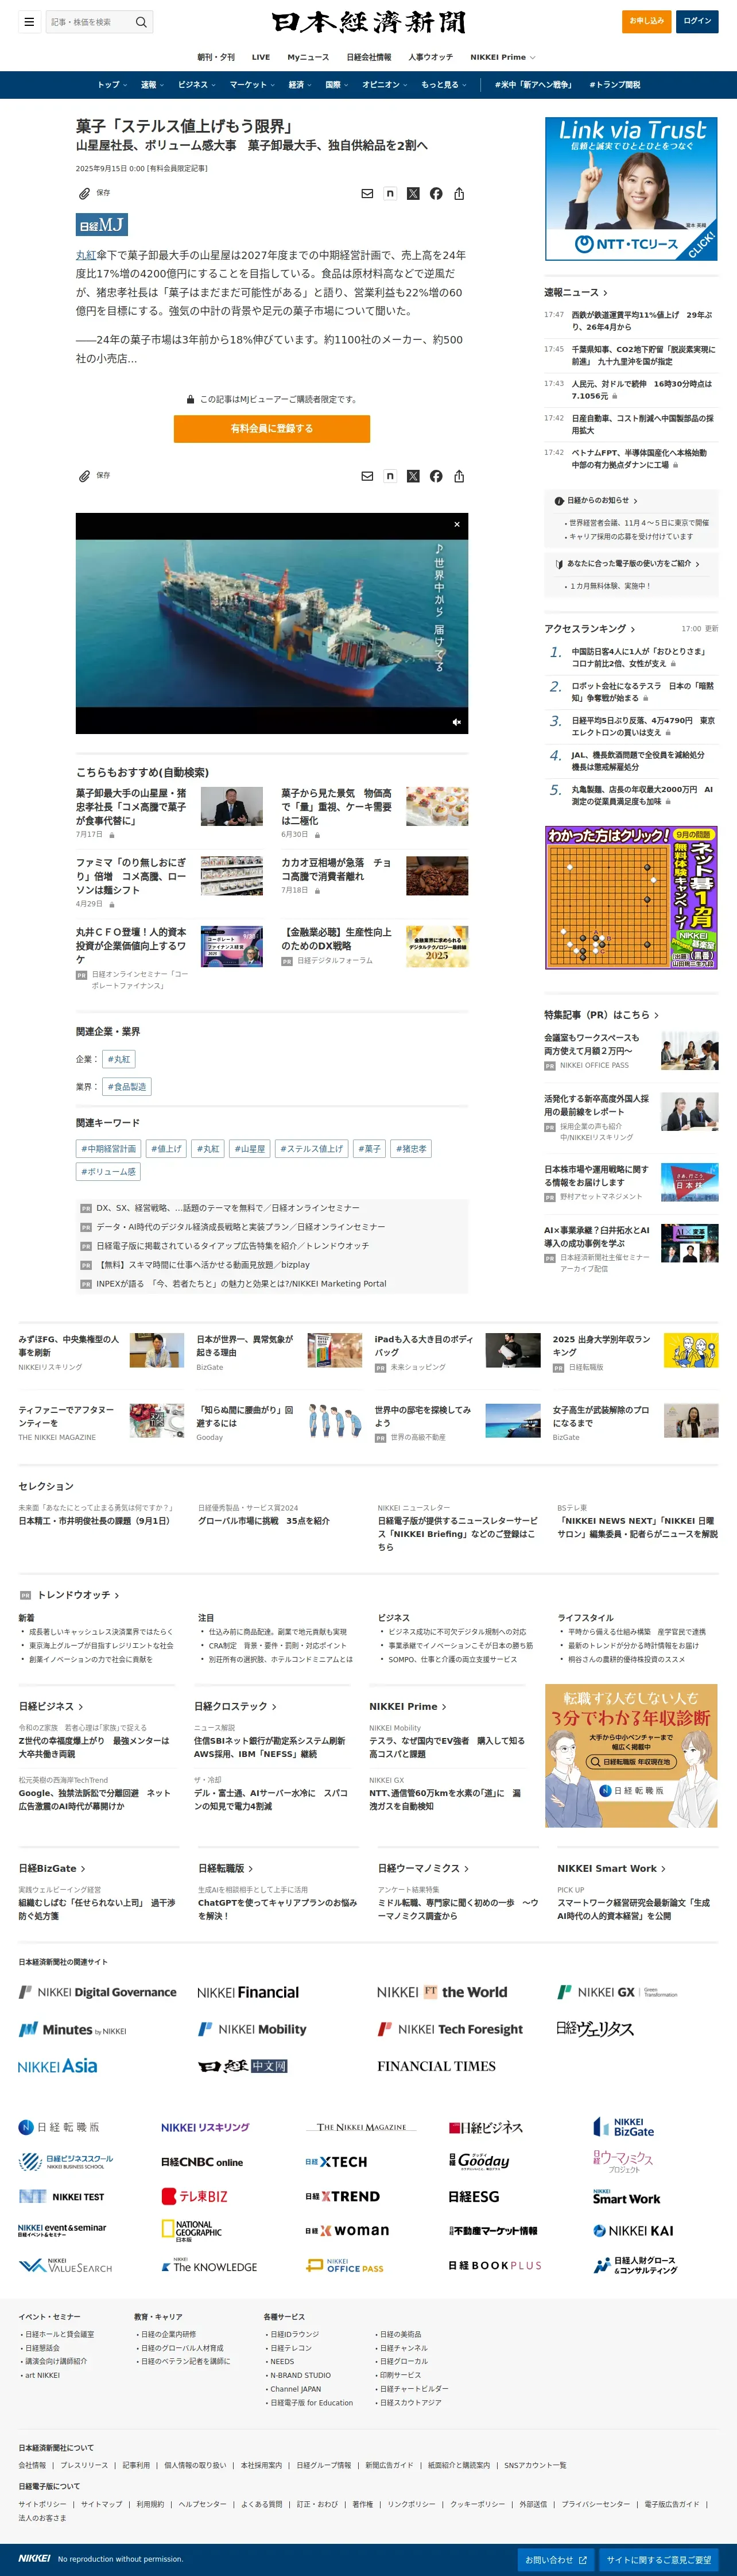Click 有料会員に登録する orange button
The image size is (737, 2576).
coord(272,428)
